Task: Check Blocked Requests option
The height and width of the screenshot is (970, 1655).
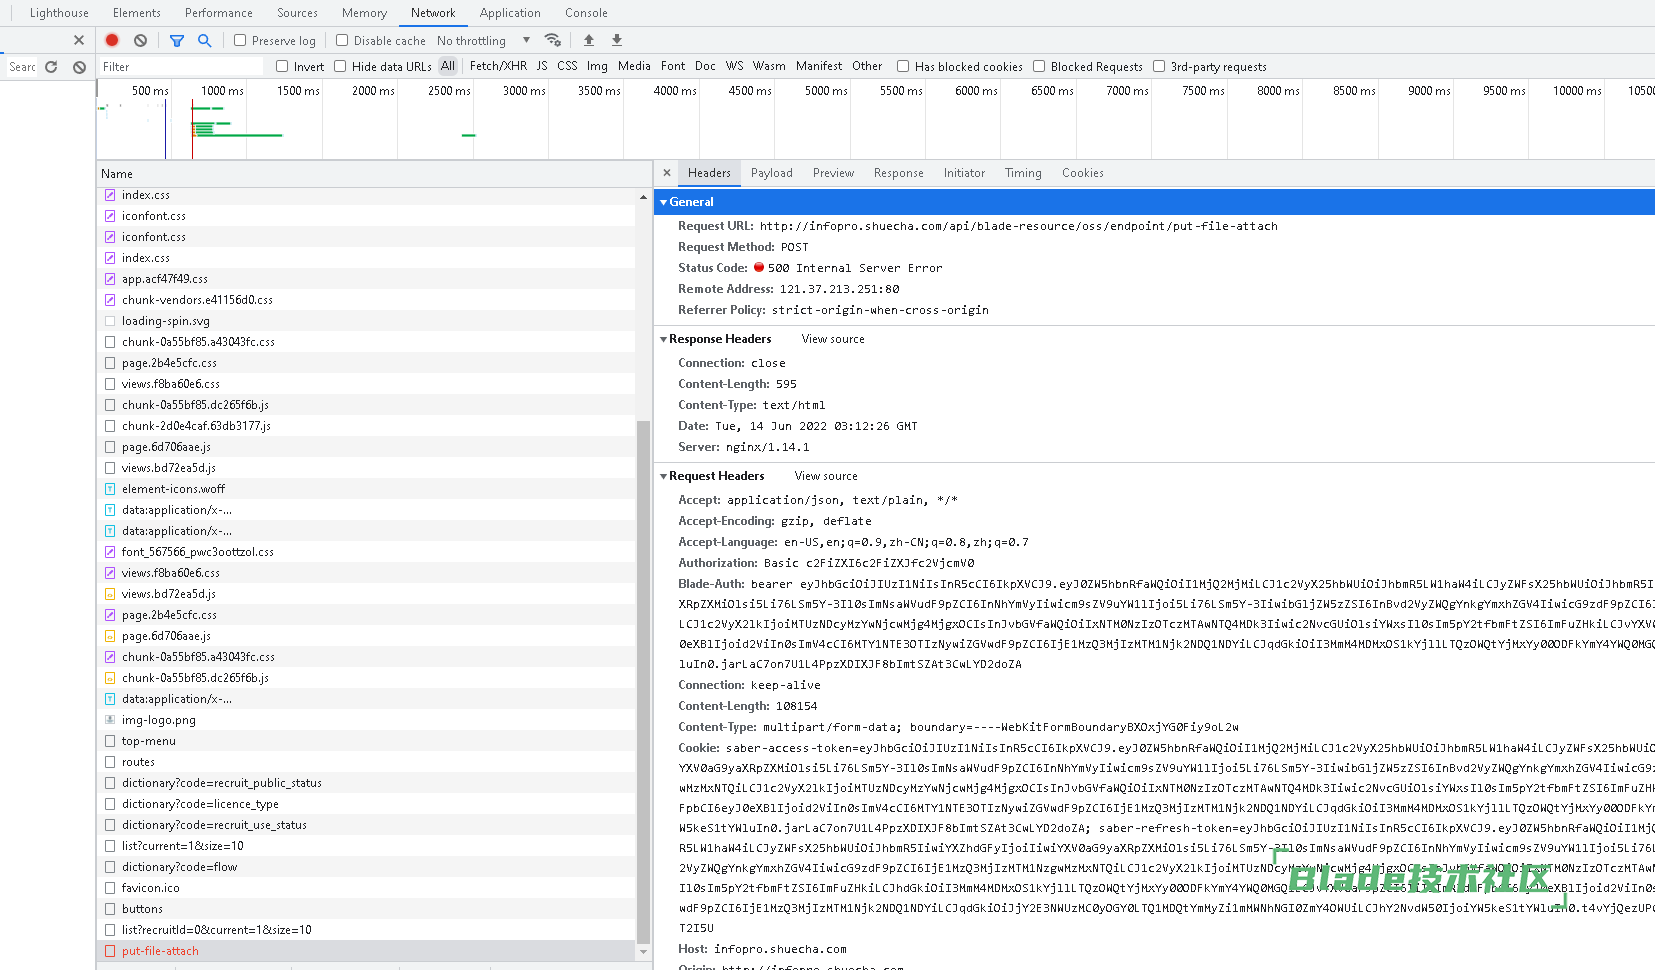Action: coord(1039,66)
